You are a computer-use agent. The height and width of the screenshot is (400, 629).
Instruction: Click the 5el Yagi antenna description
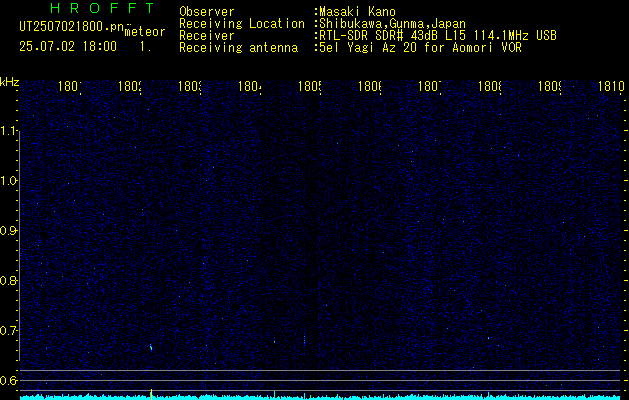pyautogui.click(x=420, y=48)
